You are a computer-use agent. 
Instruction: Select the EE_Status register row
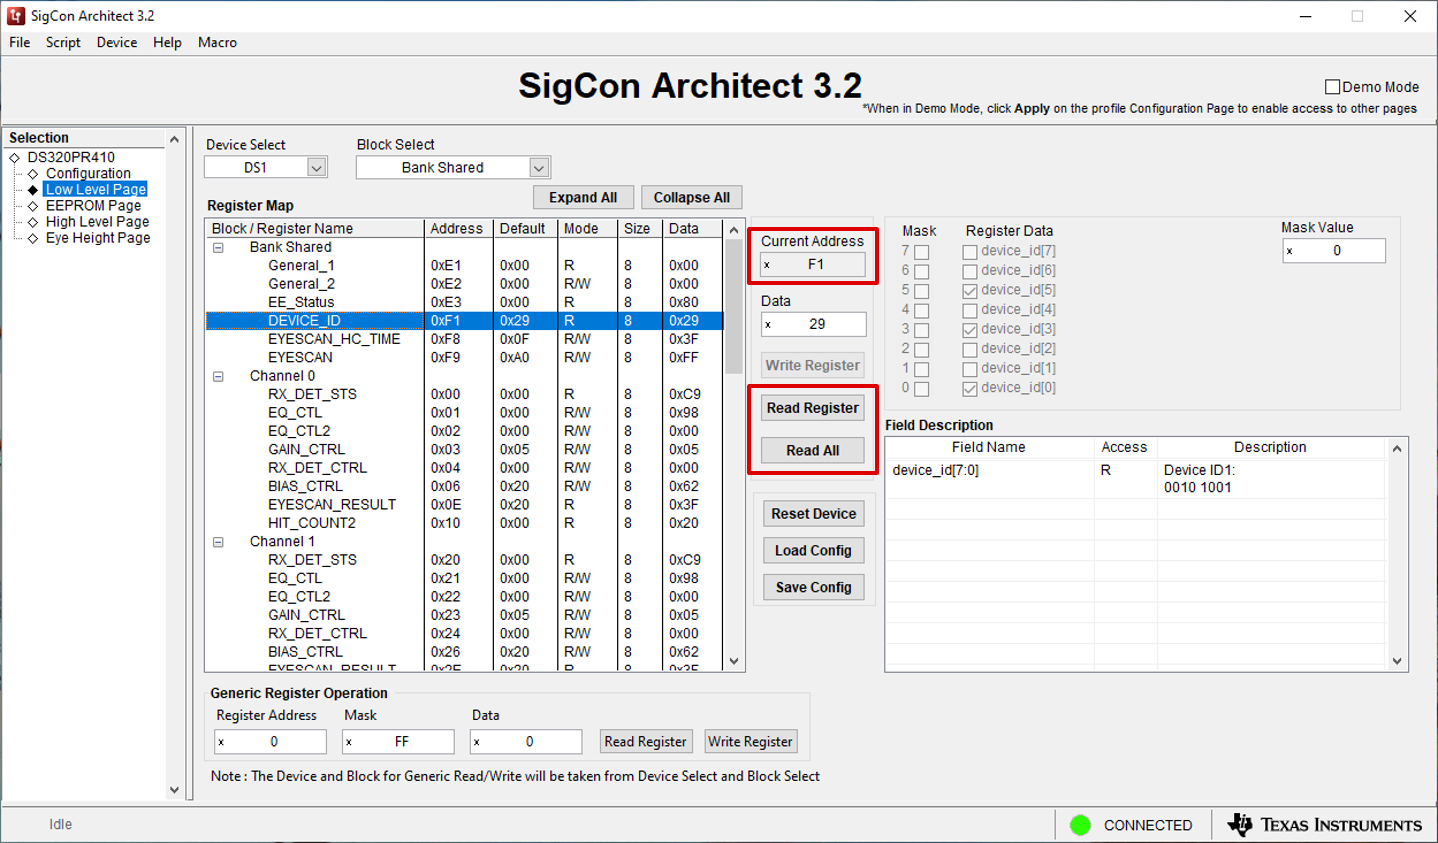[464, 302]
